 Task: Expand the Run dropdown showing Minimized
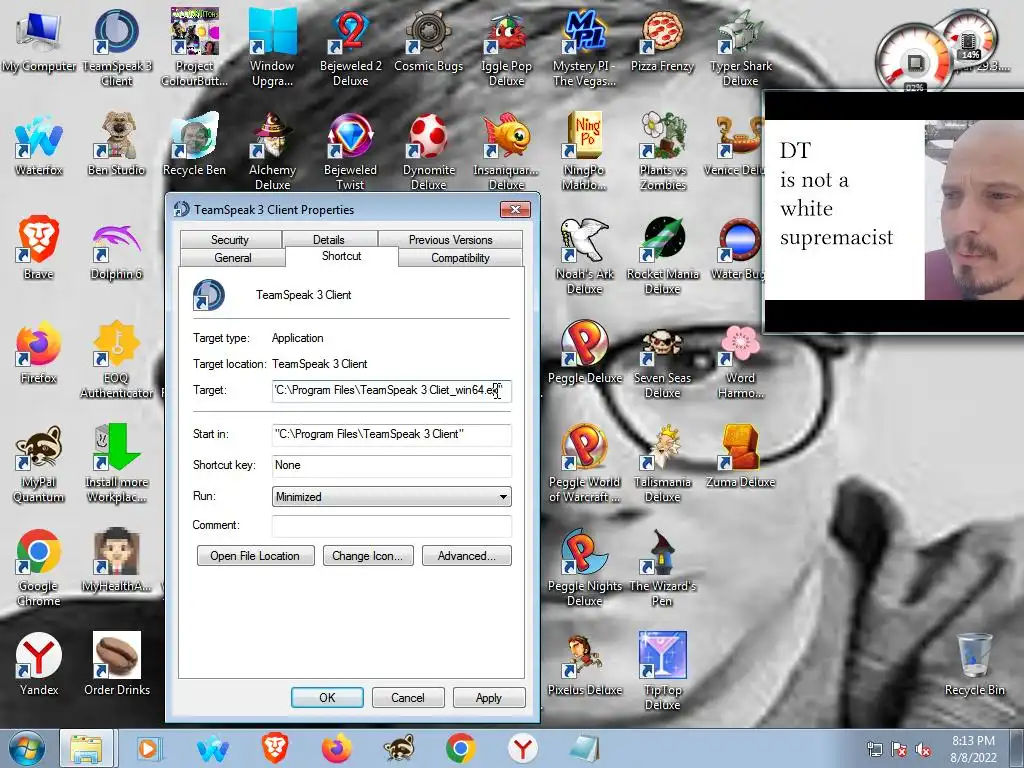pyautogui.click(x=391, y=496)
